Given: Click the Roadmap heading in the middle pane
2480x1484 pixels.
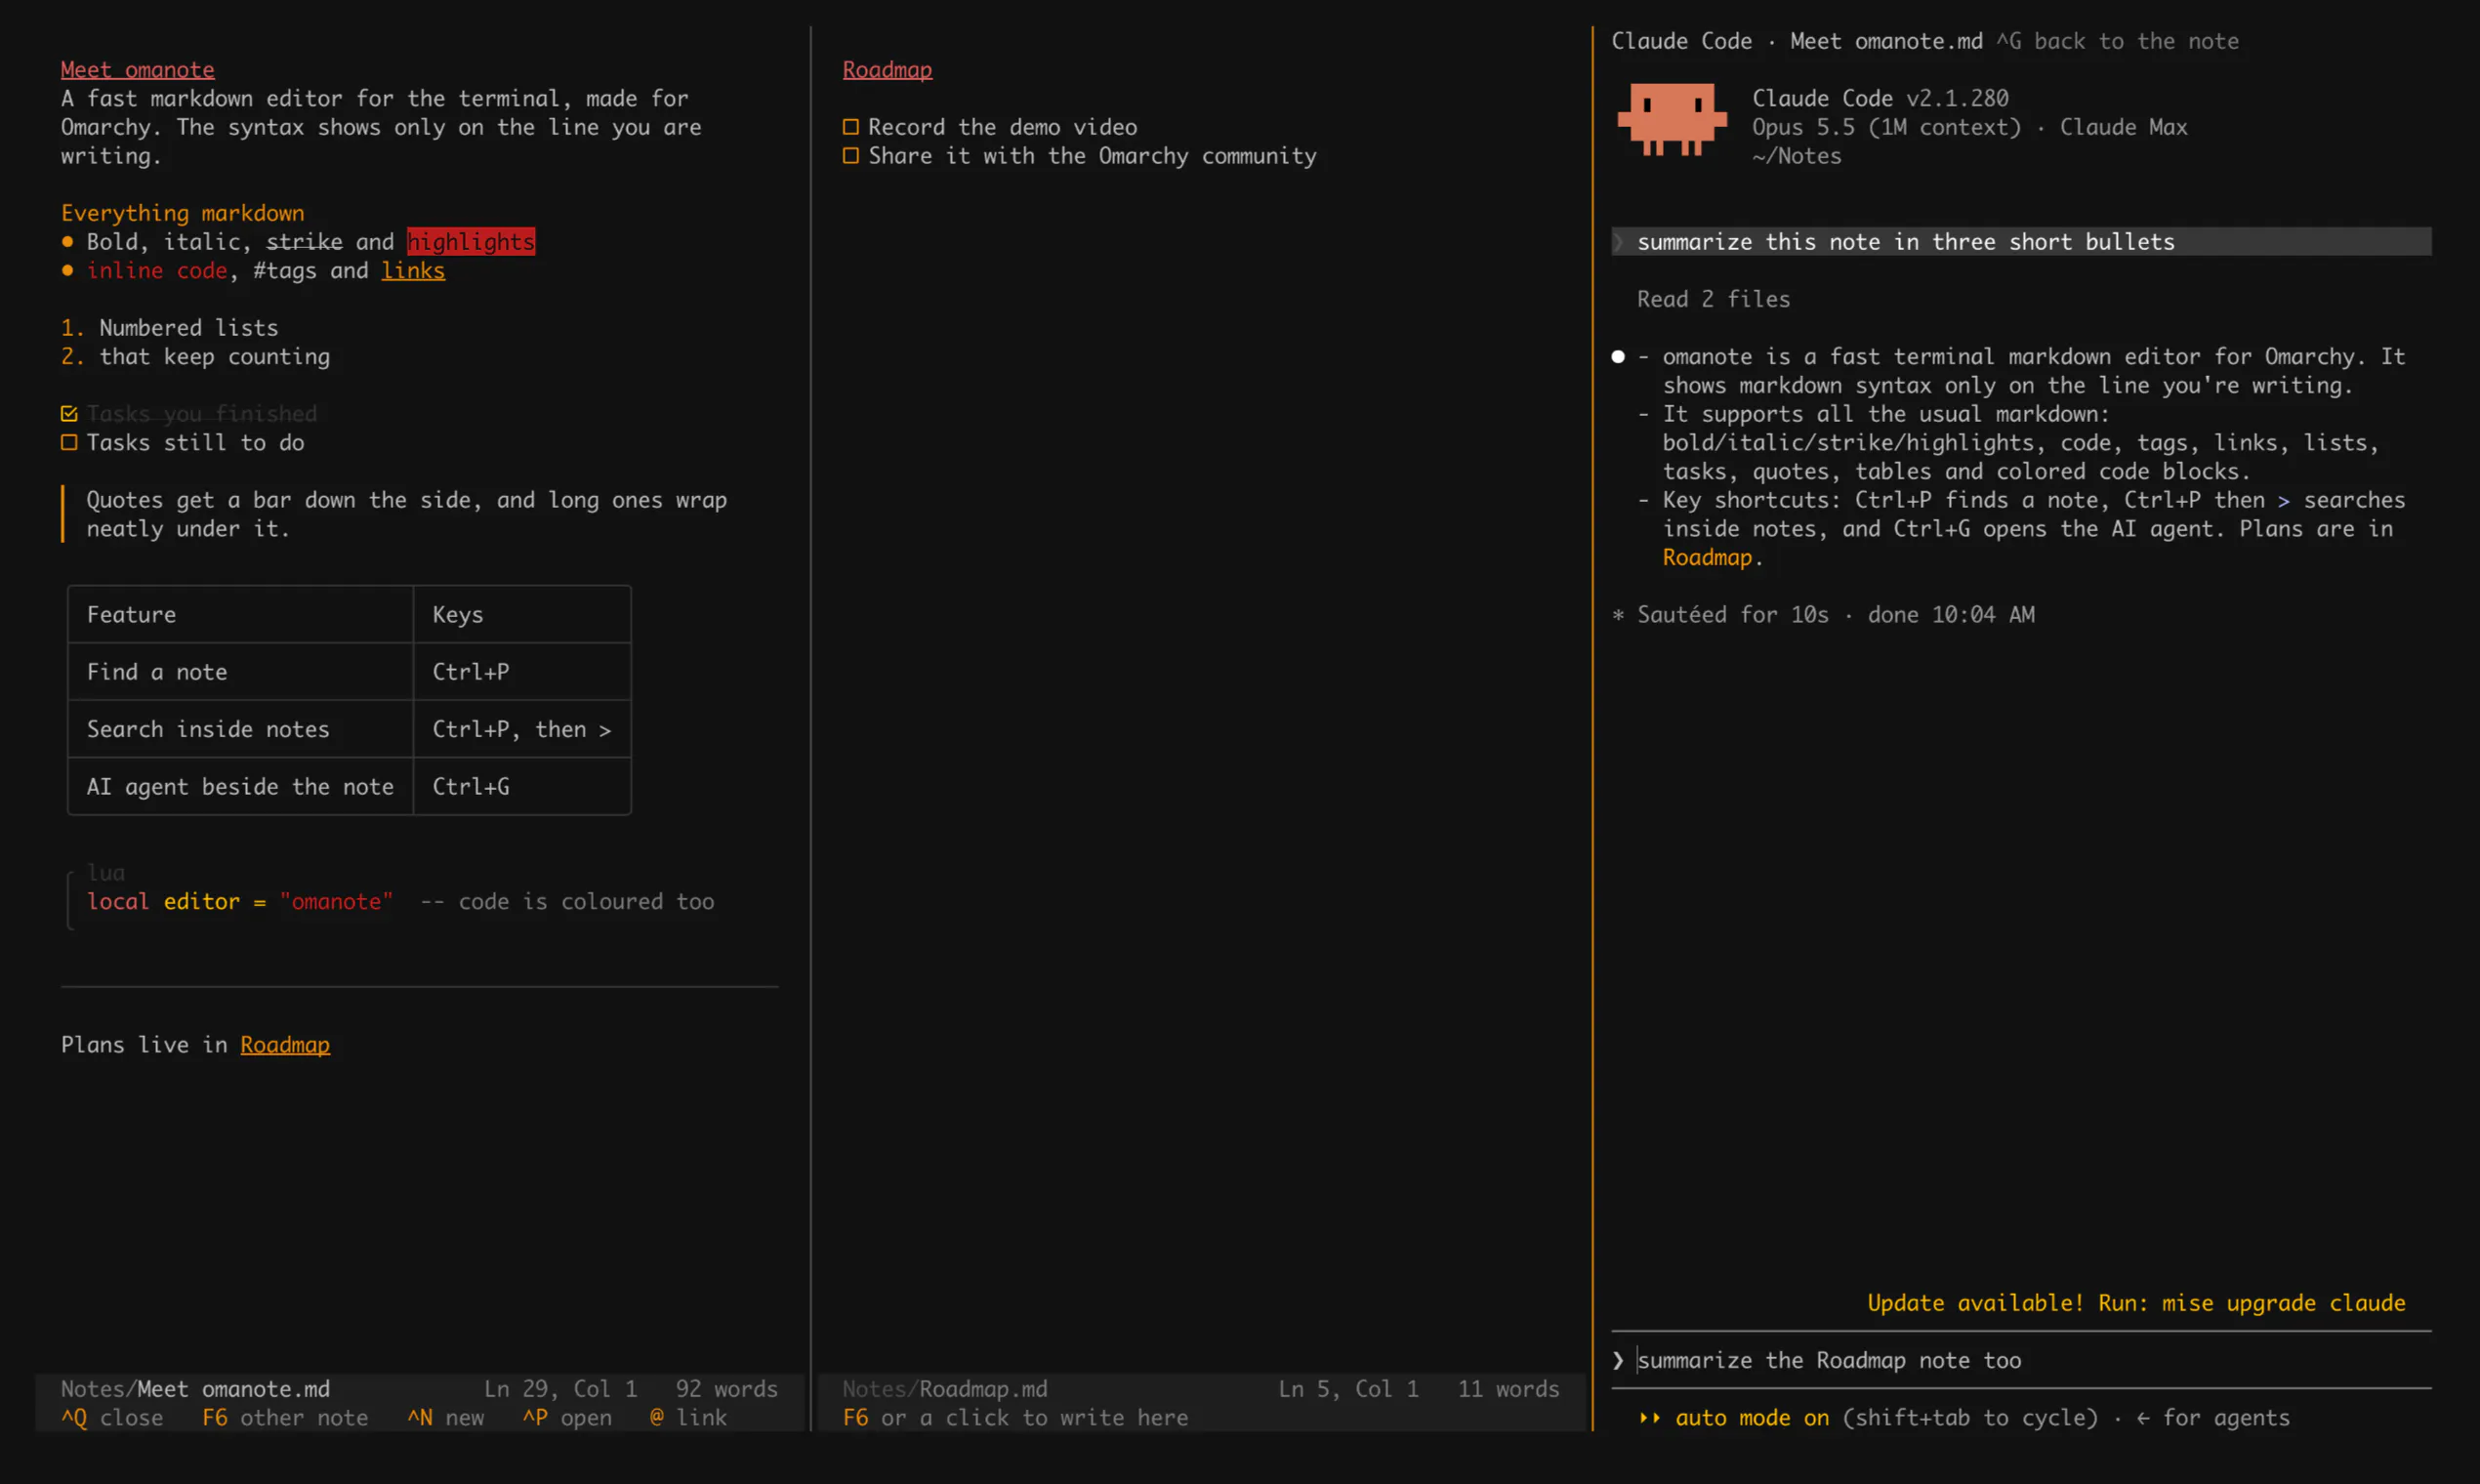Looking at the screenshot, I should 887,69.
